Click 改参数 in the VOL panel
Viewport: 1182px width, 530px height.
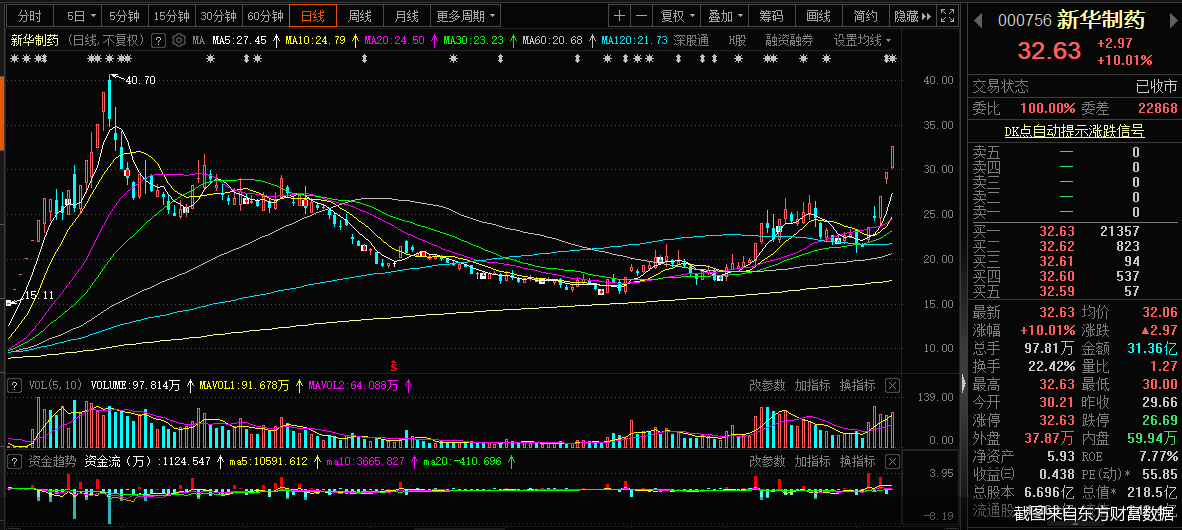point(767,385)
